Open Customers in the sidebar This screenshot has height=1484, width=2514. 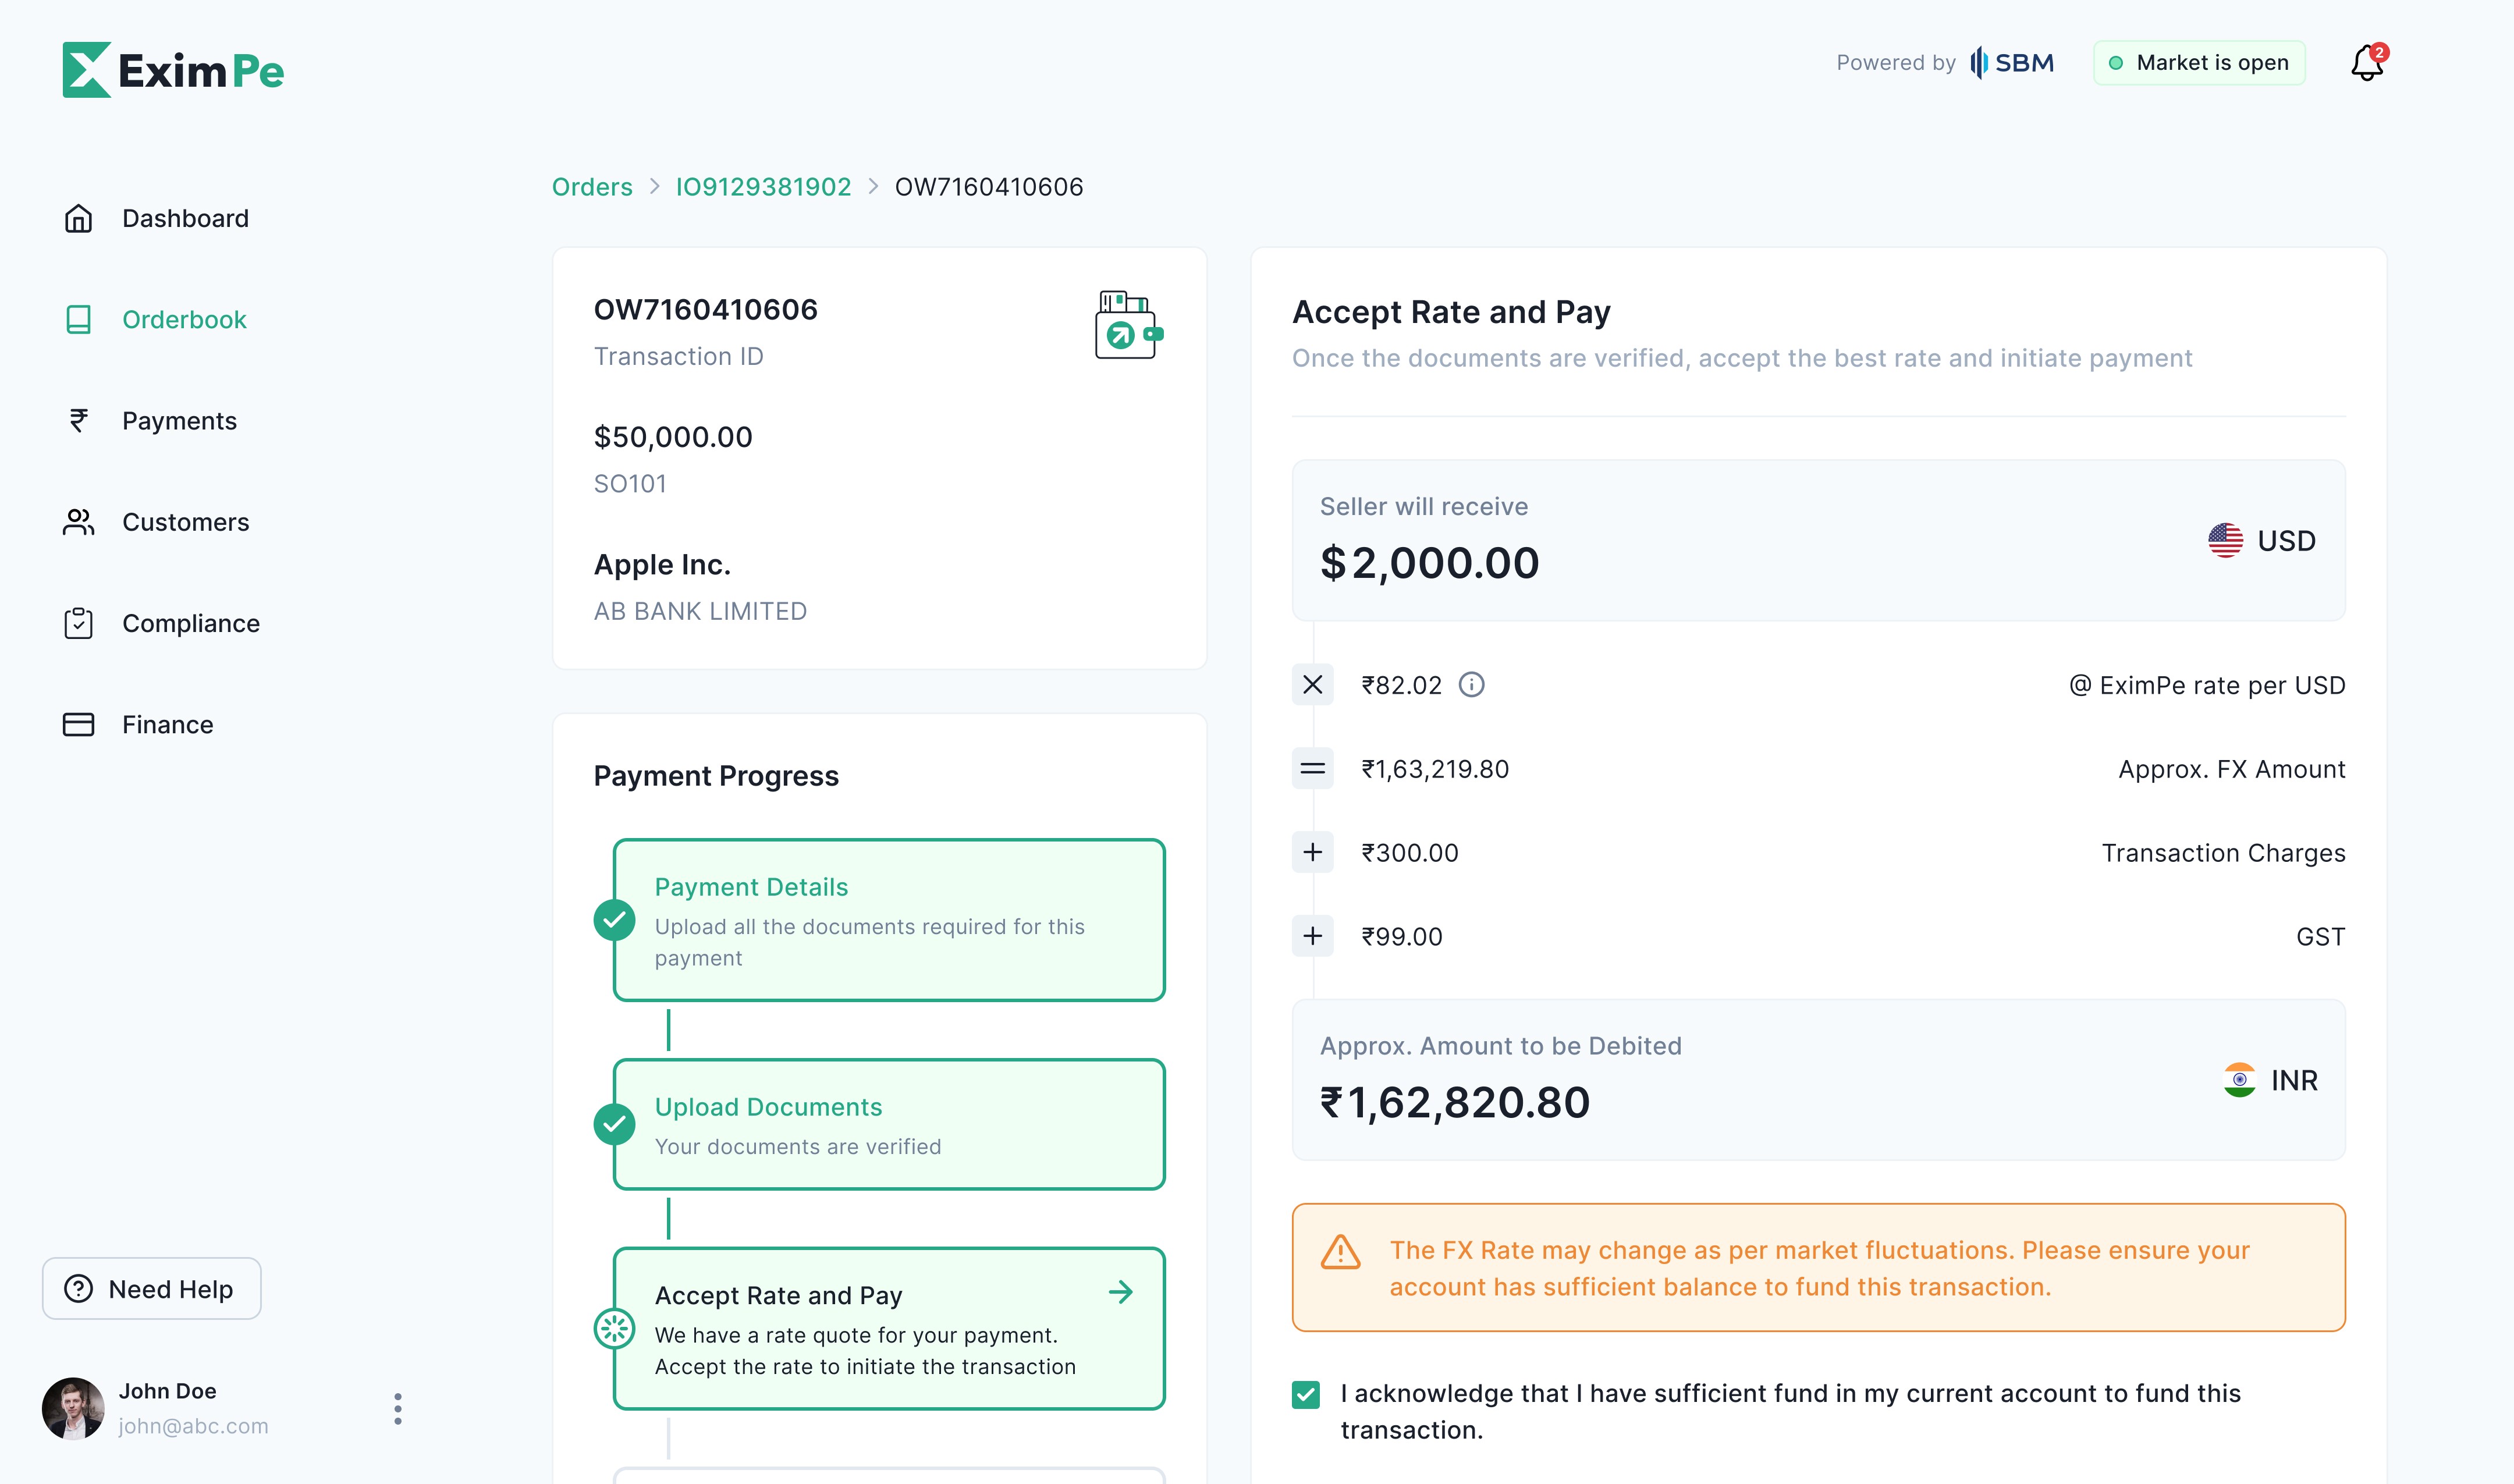tap(185, 522)
